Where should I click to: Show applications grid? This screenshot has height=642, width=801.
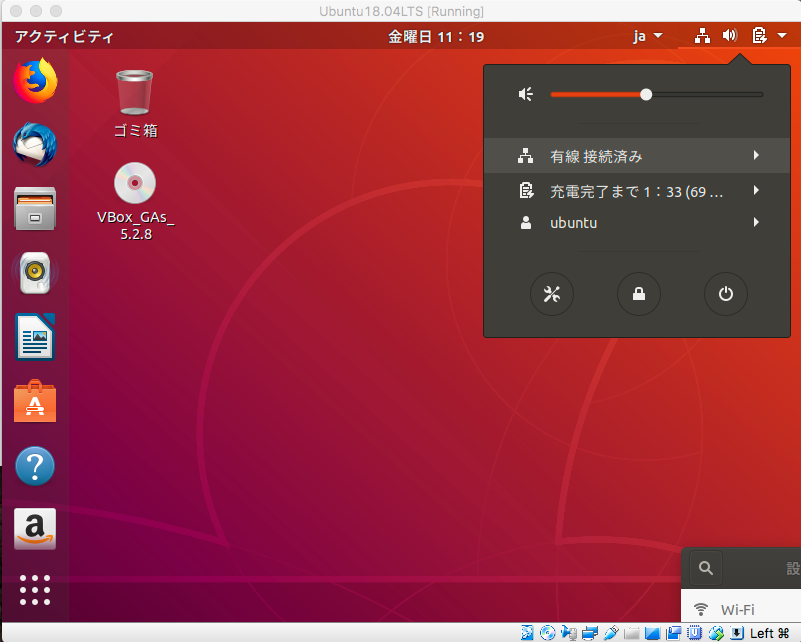point(35,590)
